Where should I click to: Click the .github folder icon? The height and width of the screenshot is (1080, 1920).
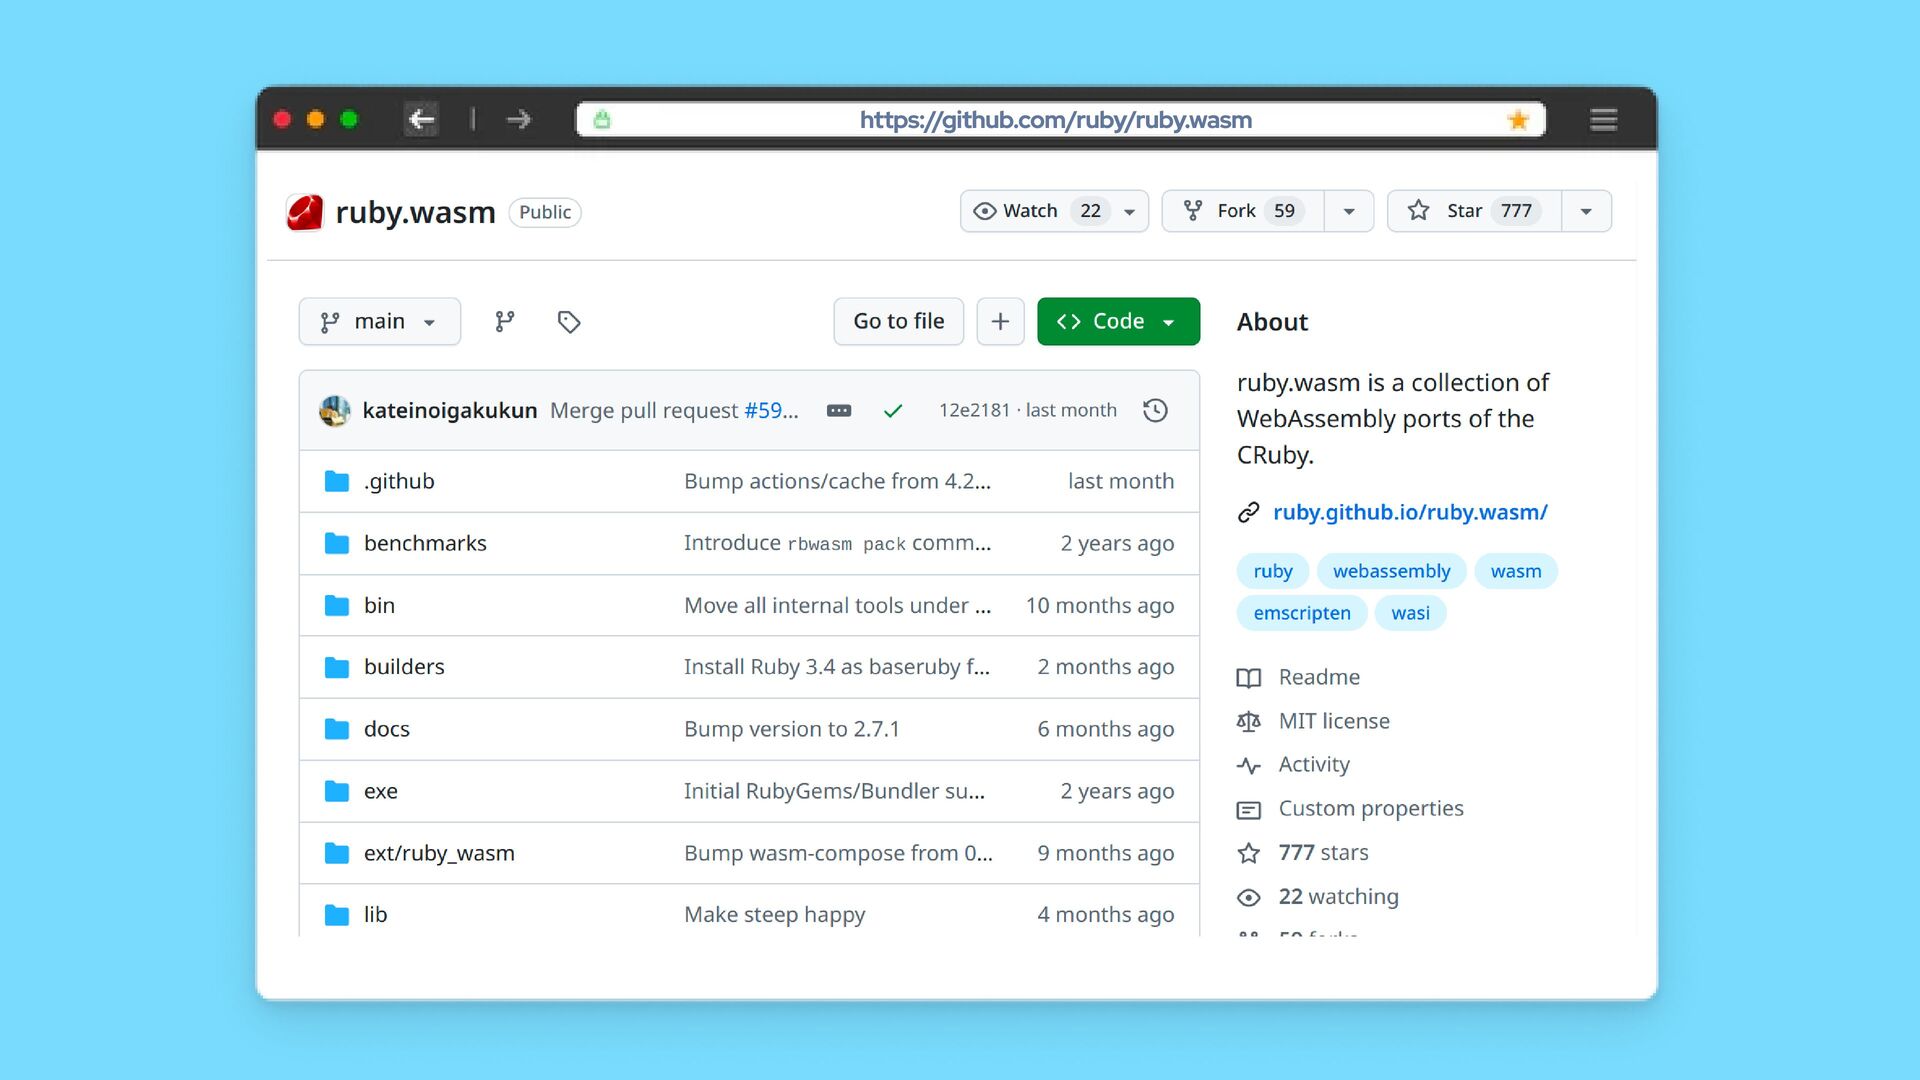337,482
